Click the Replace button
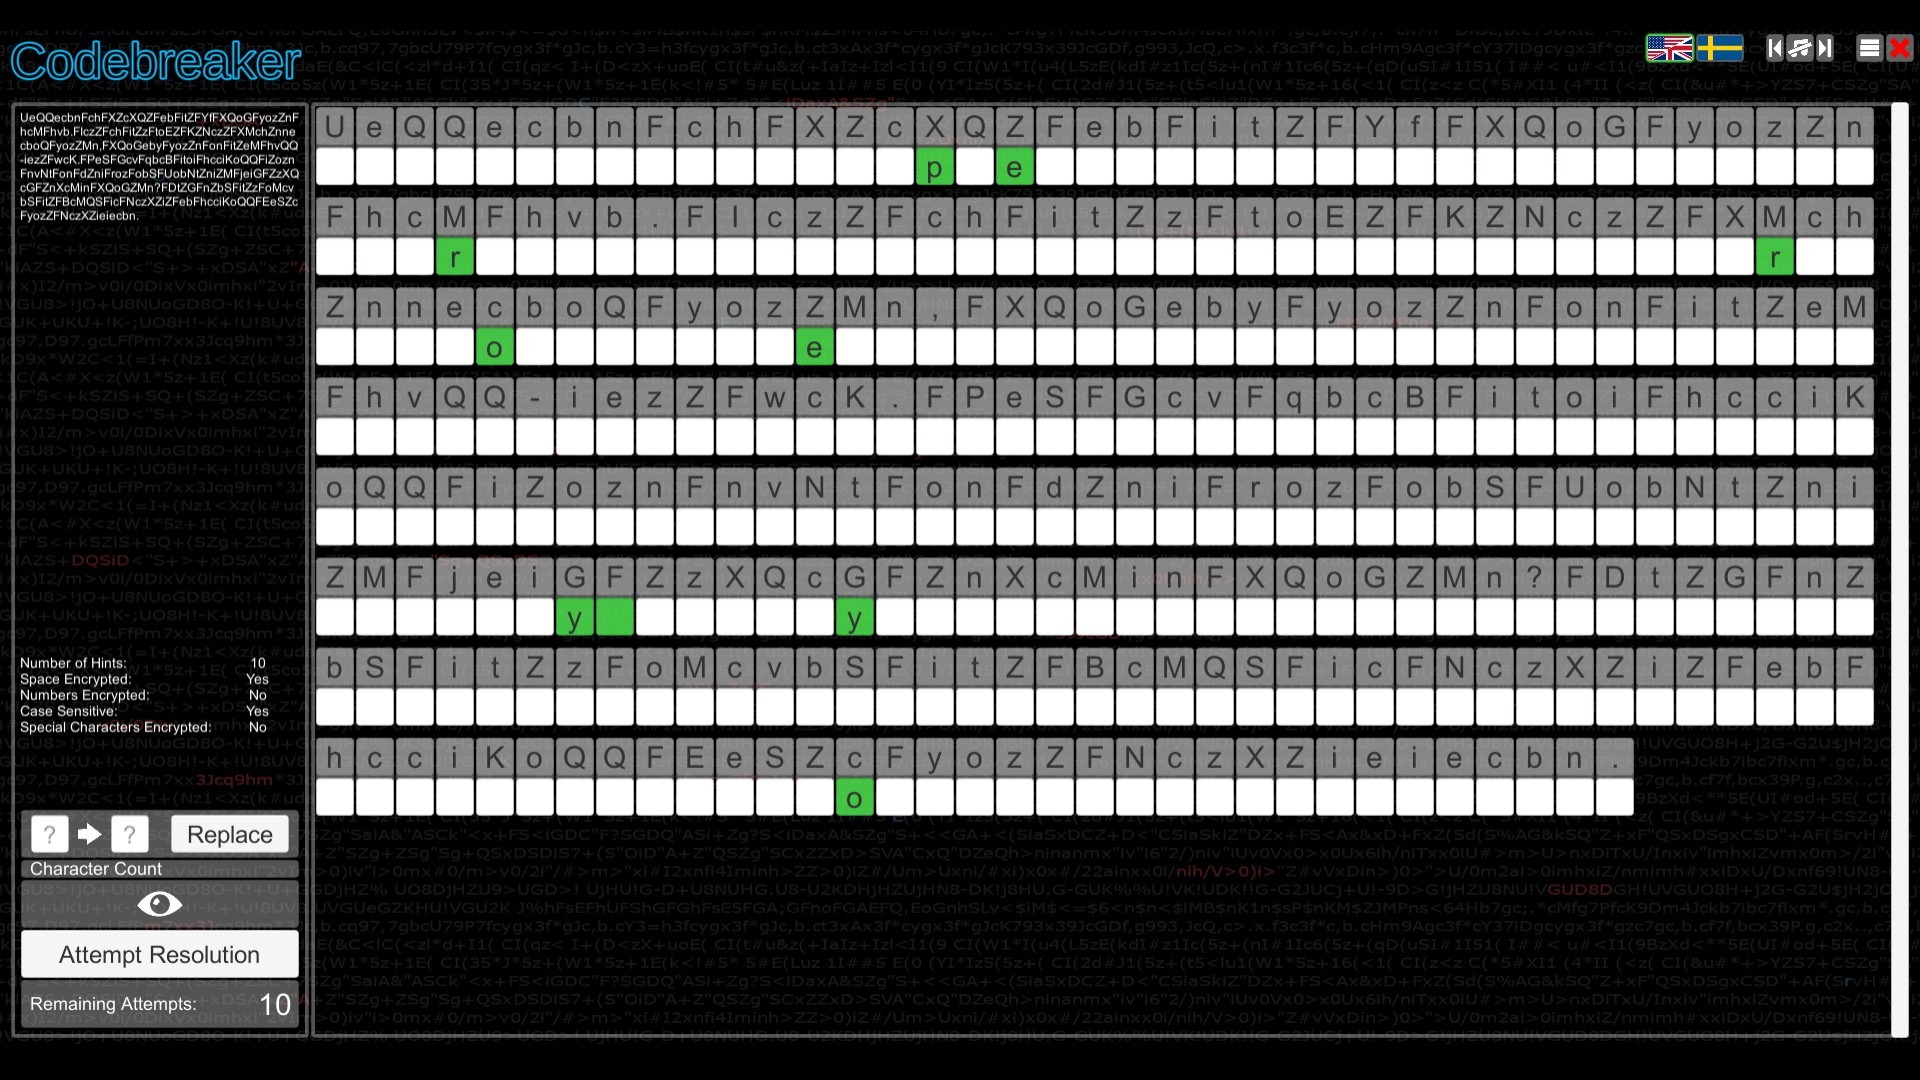1920x1080 pixels. click(x=227, y=833)
